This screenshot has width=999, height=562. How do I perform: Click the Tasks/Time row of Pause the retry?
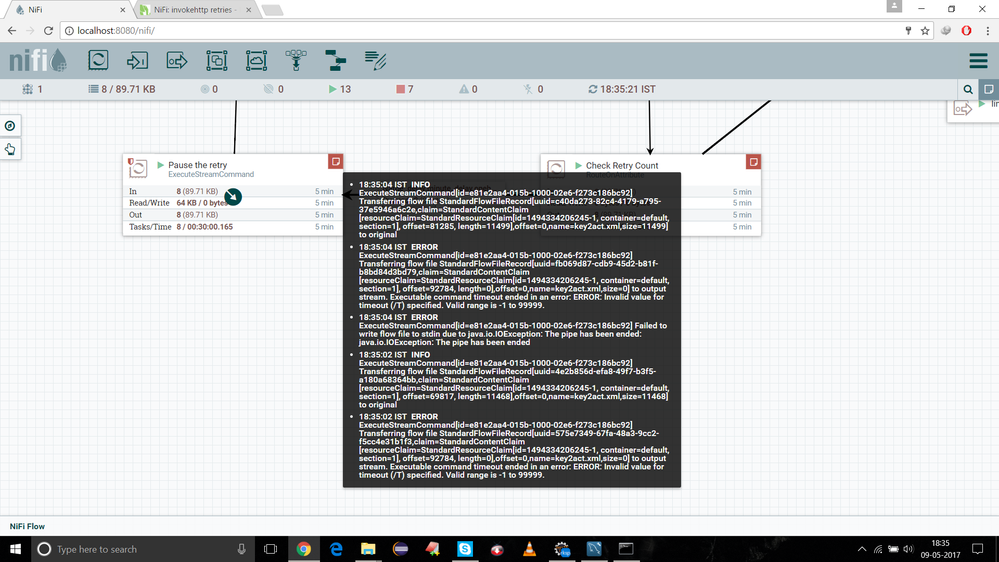coord(231,227)
